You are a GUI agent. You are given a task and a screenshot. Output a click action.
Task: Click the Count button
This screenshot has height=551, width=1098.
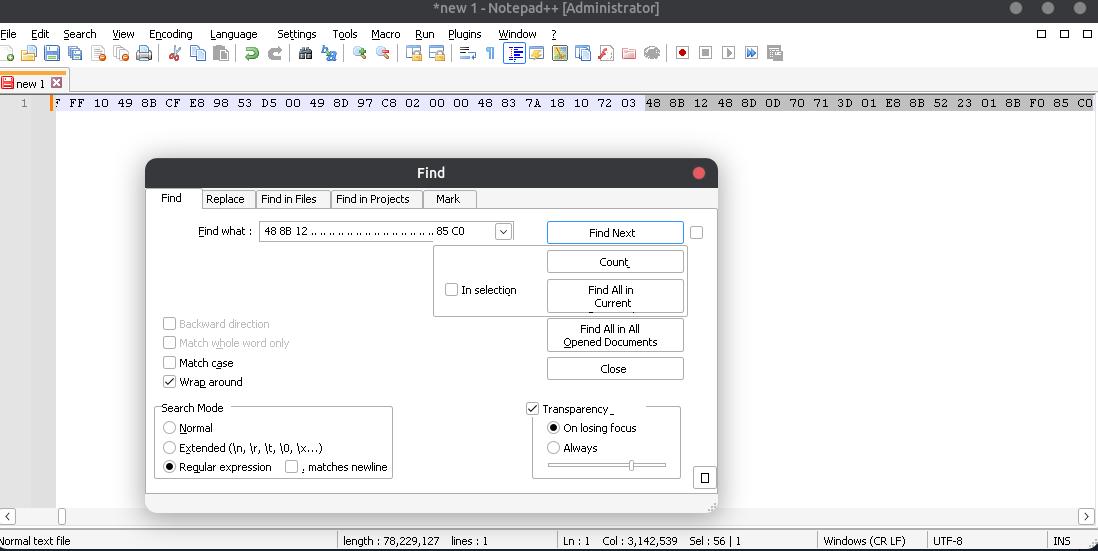615,262
